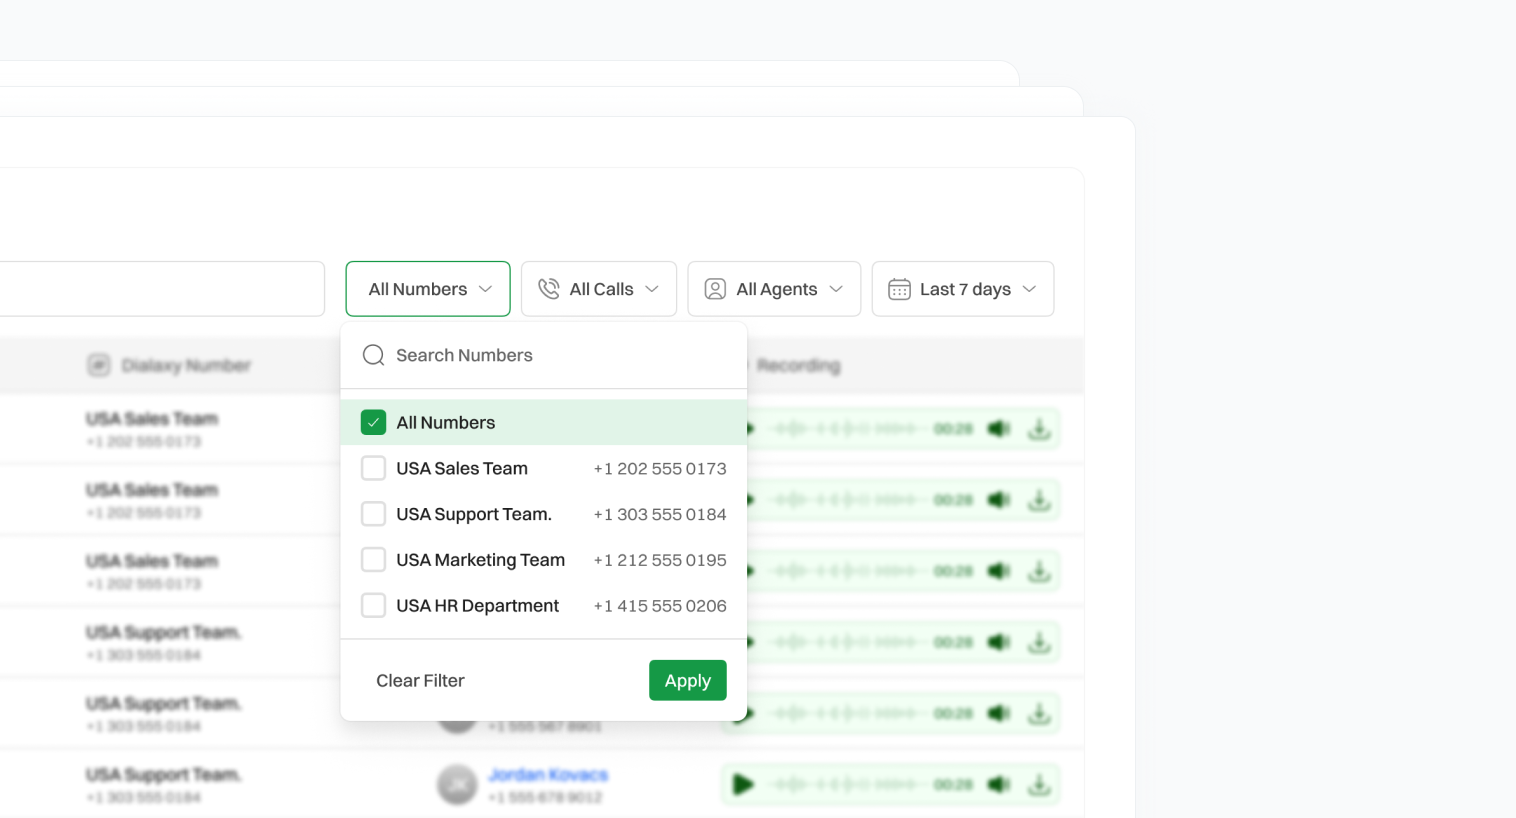Mute the speaker icon in the first recording row
The image size is (1516, 818).
tap(998, 429)
